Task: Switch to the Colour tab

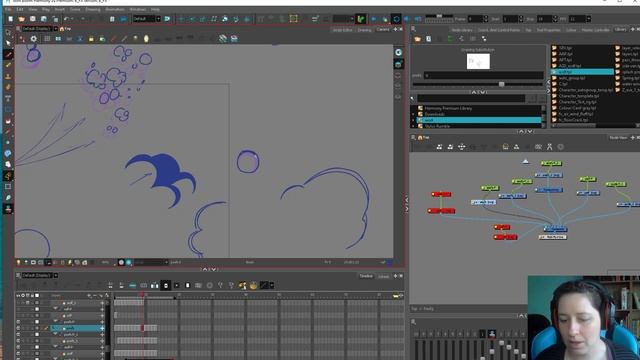Action: click(571, 30)
